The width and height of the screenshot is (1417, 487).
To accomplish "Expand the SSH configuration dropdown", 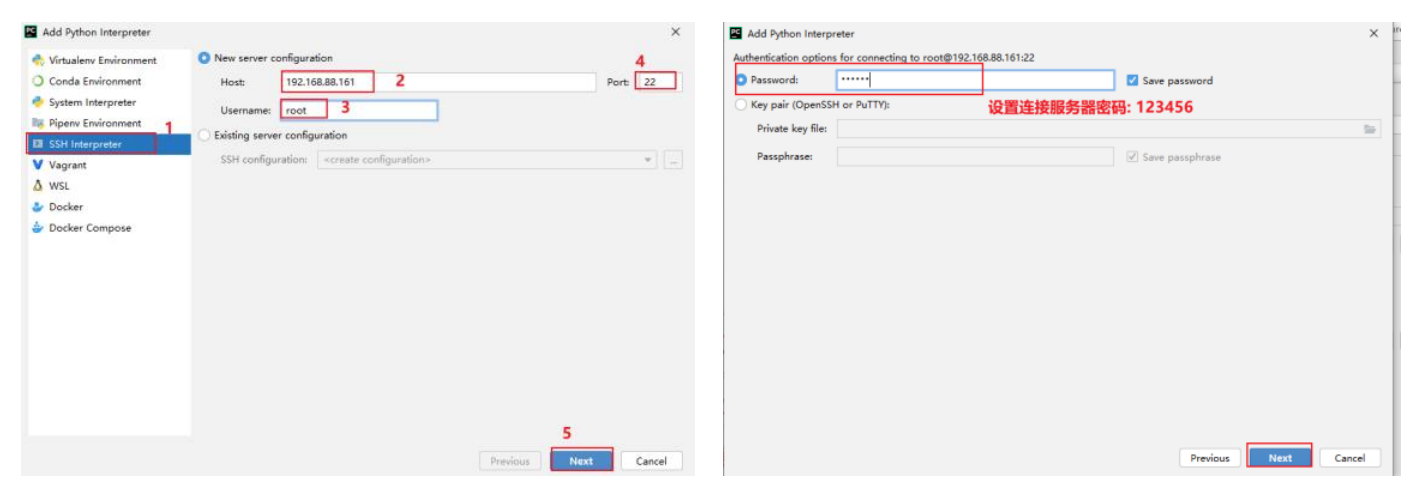I will tap(487, 160).
